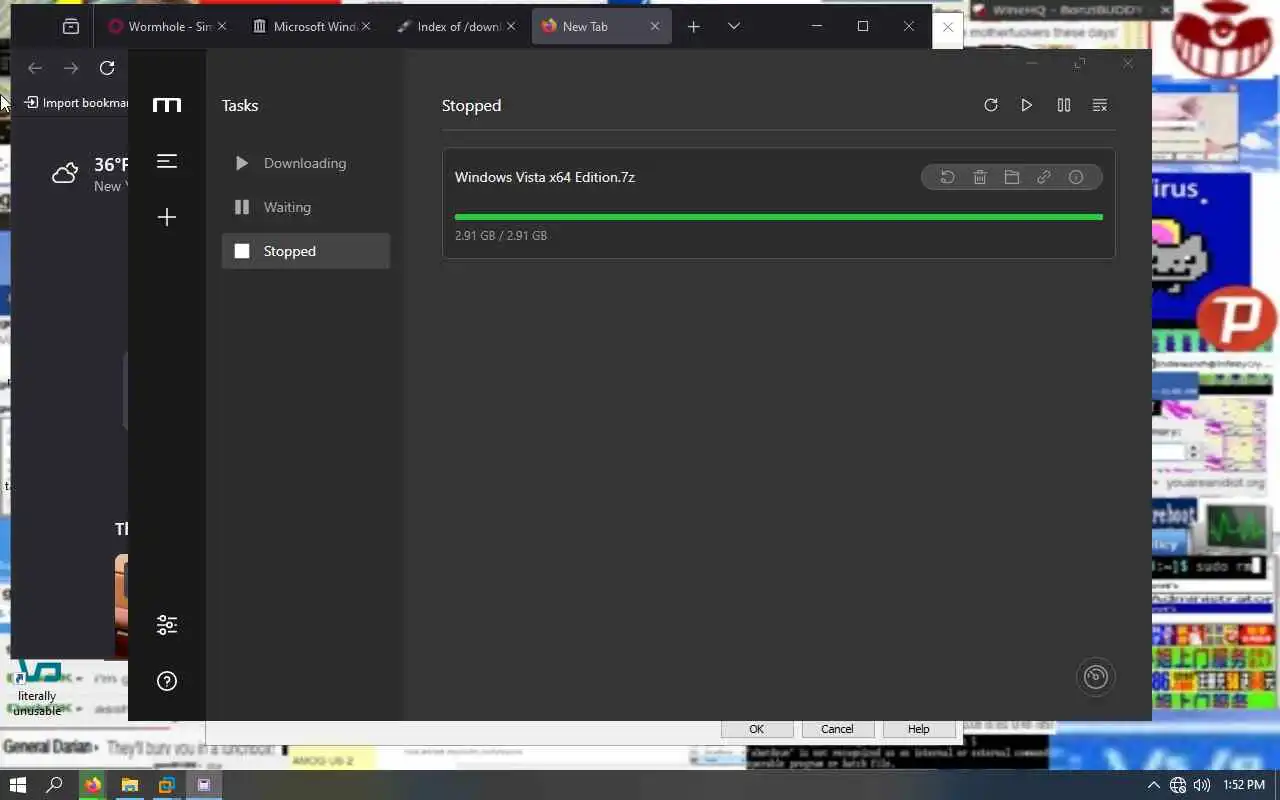Expand the list all tabs chevron
Image resolution: width=1280 pixels, height=800 pixels.
point(734,26)
